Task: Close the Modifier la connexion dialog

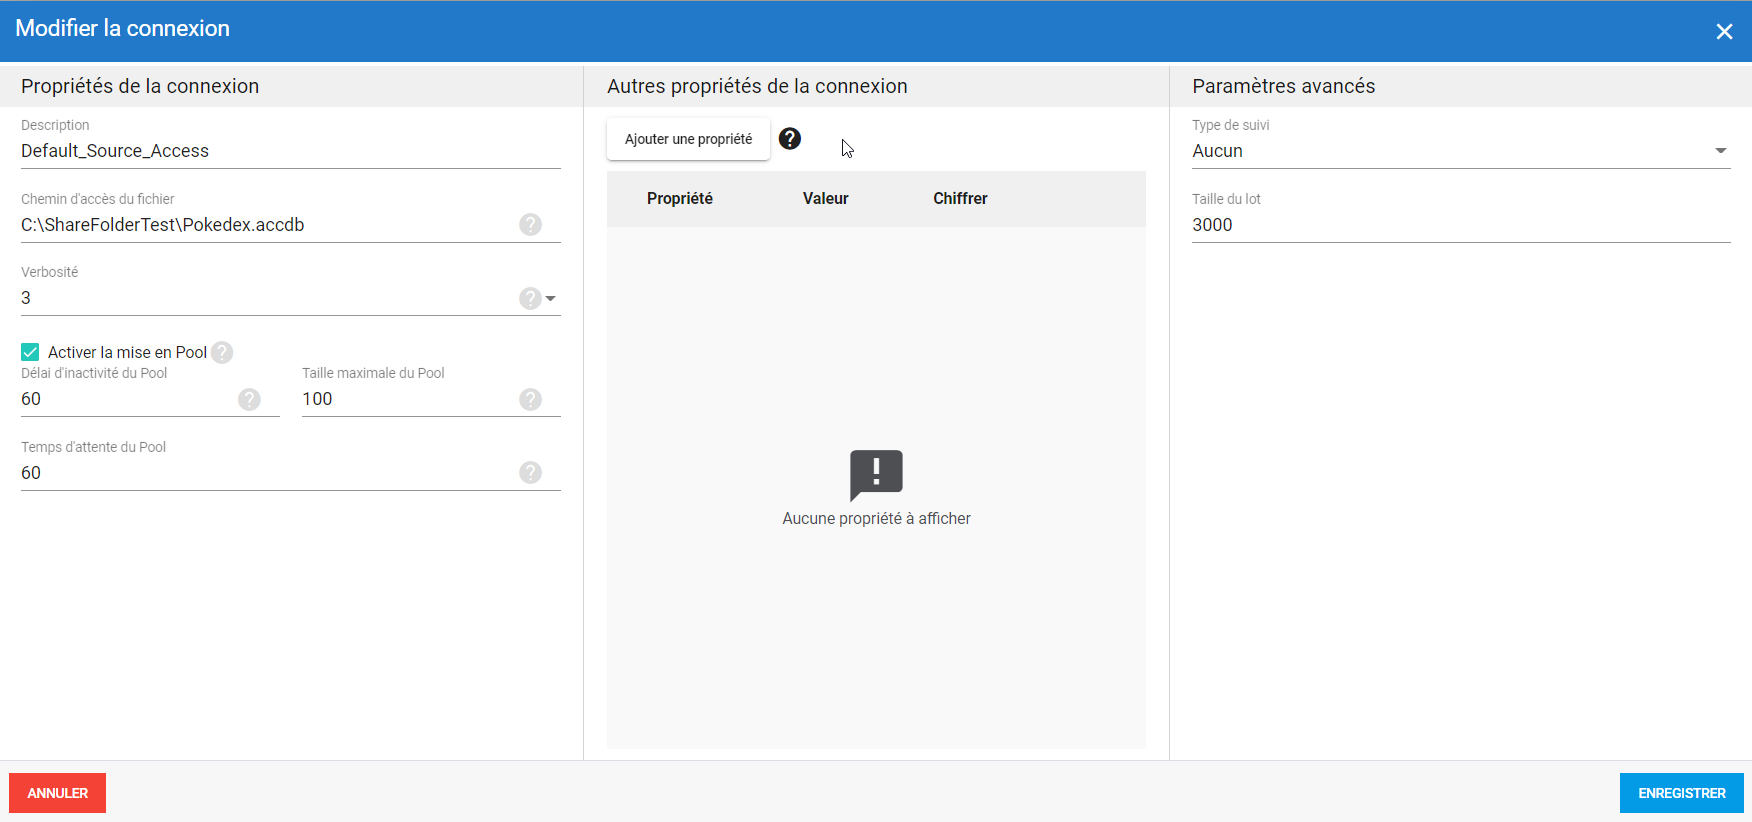Action: point(1724,31)
